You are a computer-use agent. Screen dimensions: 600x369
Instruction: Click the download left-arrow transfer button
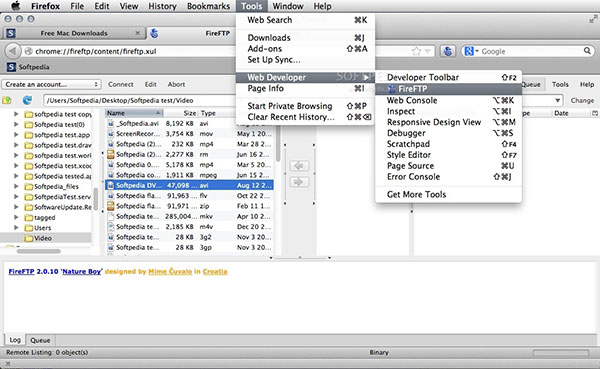pos(299,166)
